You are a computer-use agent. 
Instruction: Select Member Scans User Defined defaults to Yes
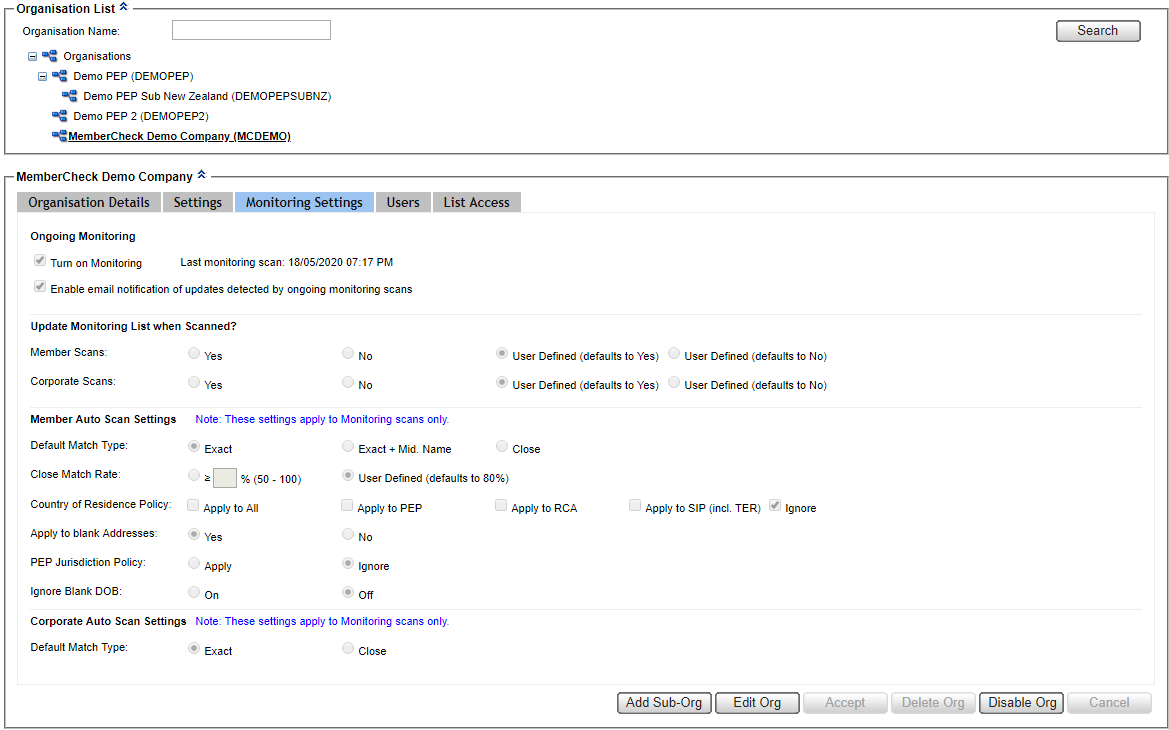tap(502, 354)
